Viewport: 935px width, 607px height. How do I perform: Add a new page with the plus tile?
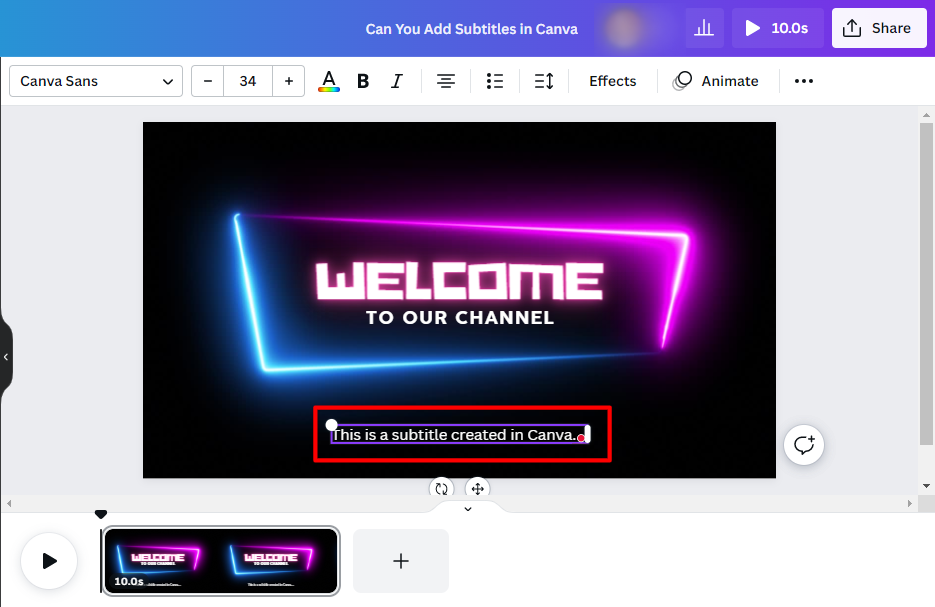[400, 561]
